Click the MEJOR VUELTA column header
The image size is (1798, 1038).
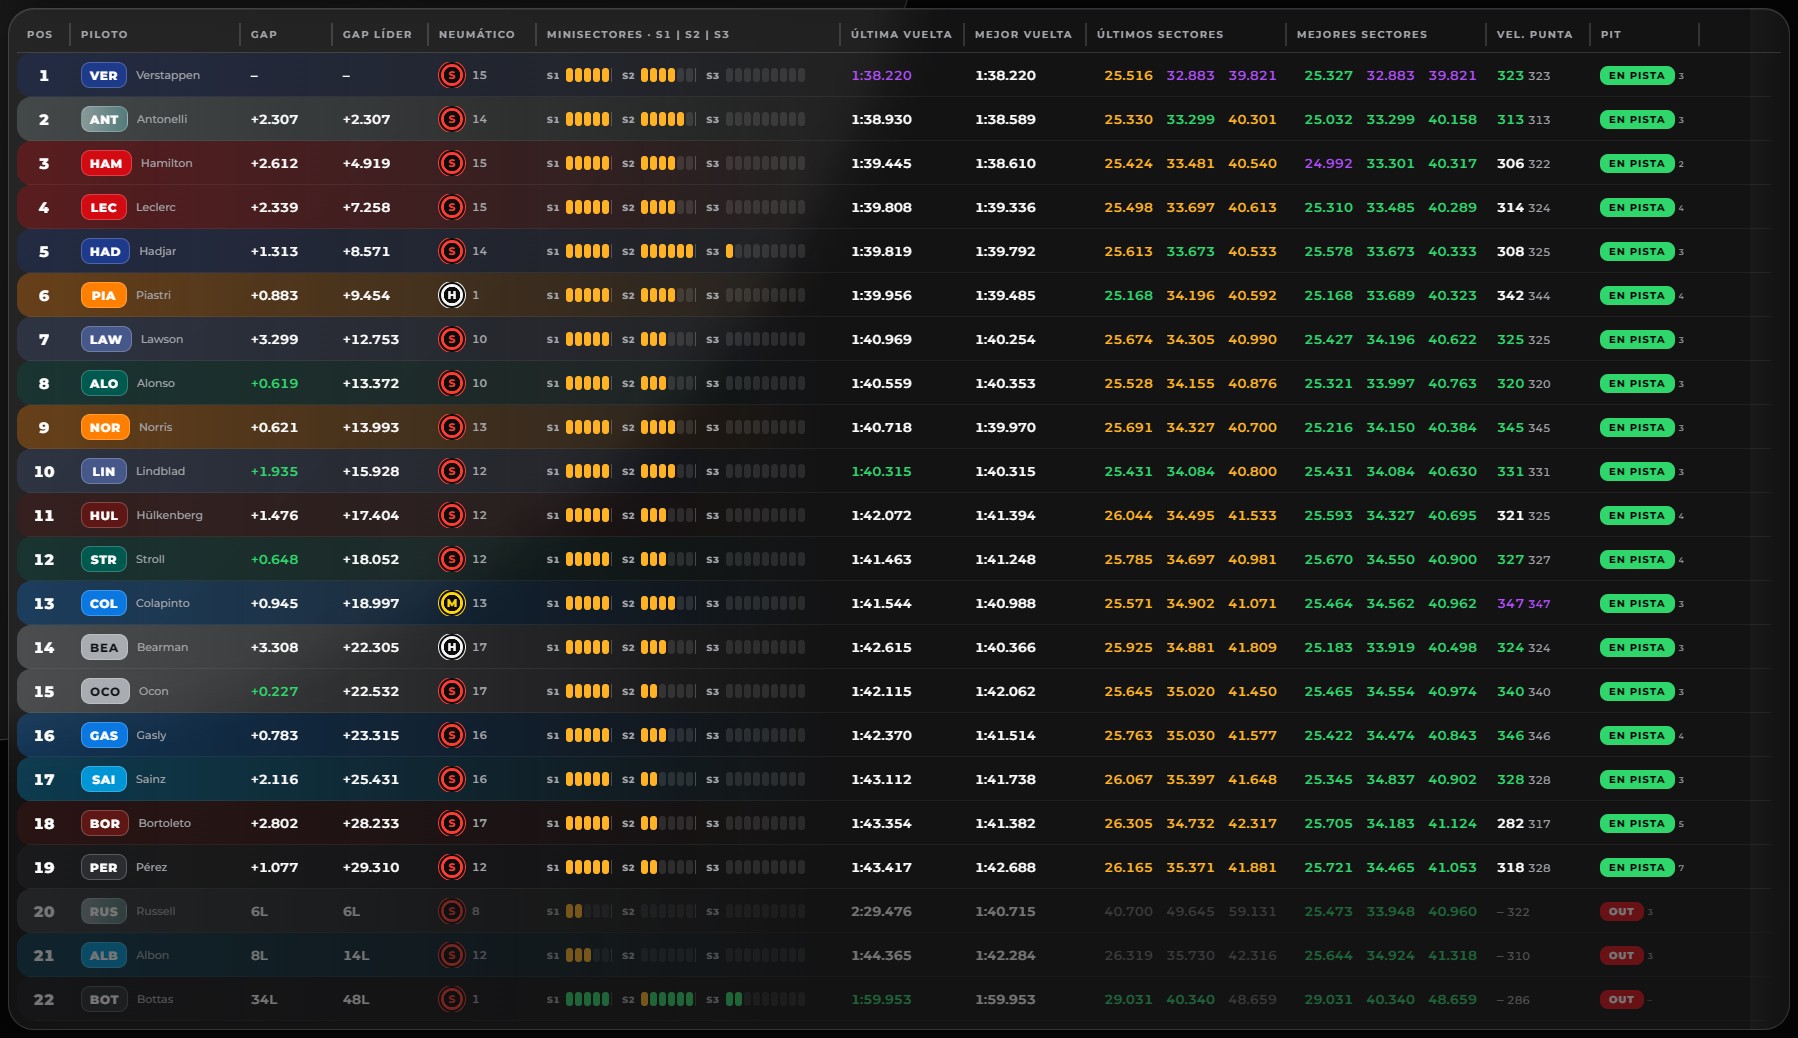point(1023,34)
